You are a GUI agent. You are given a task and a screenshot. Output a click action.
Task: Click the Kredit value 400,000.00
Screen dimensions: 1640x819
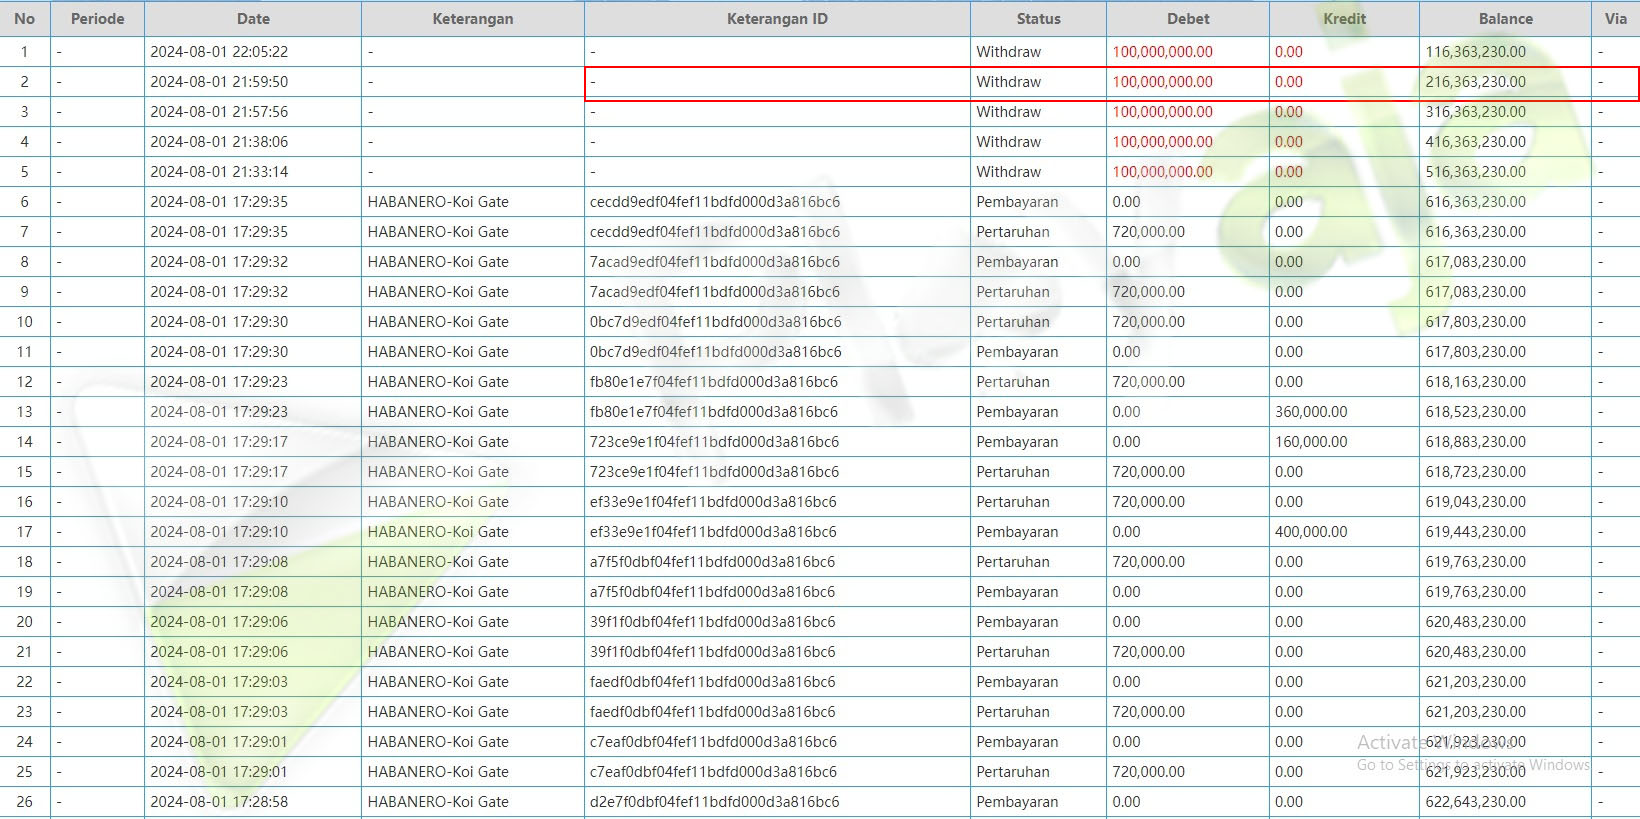(1311, 532)
